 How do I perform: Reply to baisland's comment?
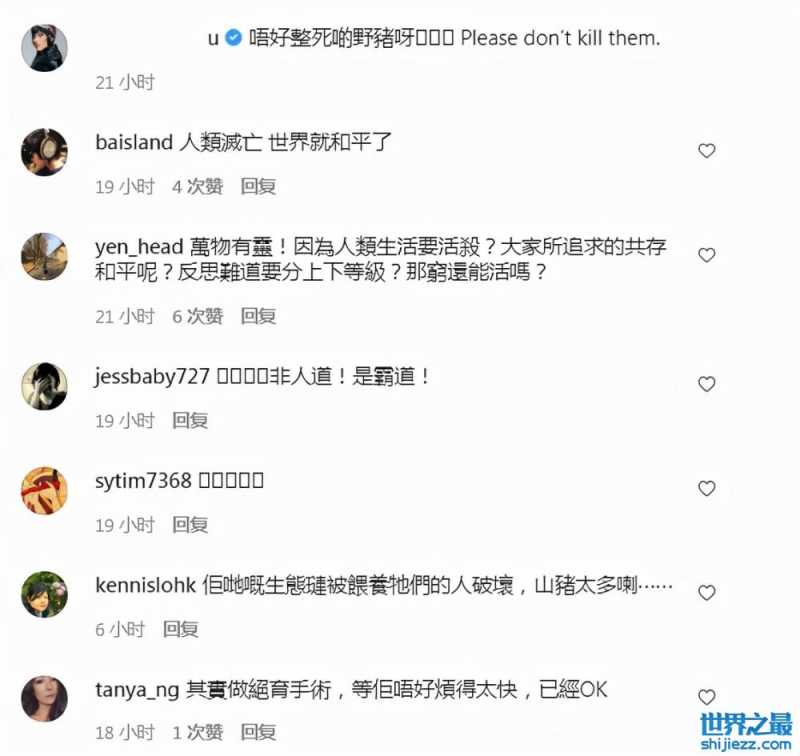(258, 187)
